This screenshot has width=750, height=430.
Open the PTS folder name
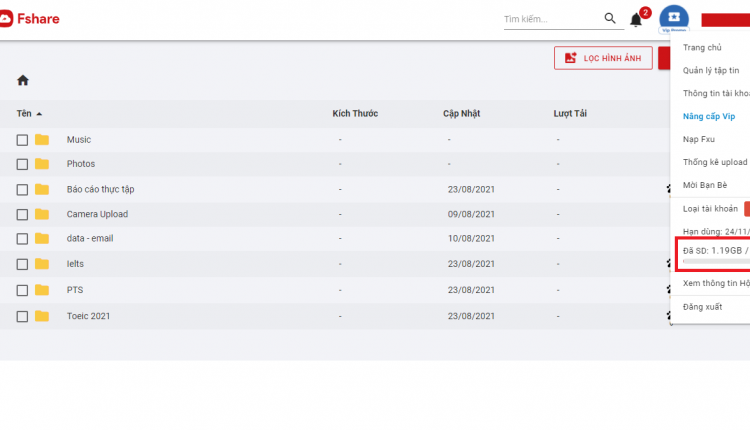[75, 290]
